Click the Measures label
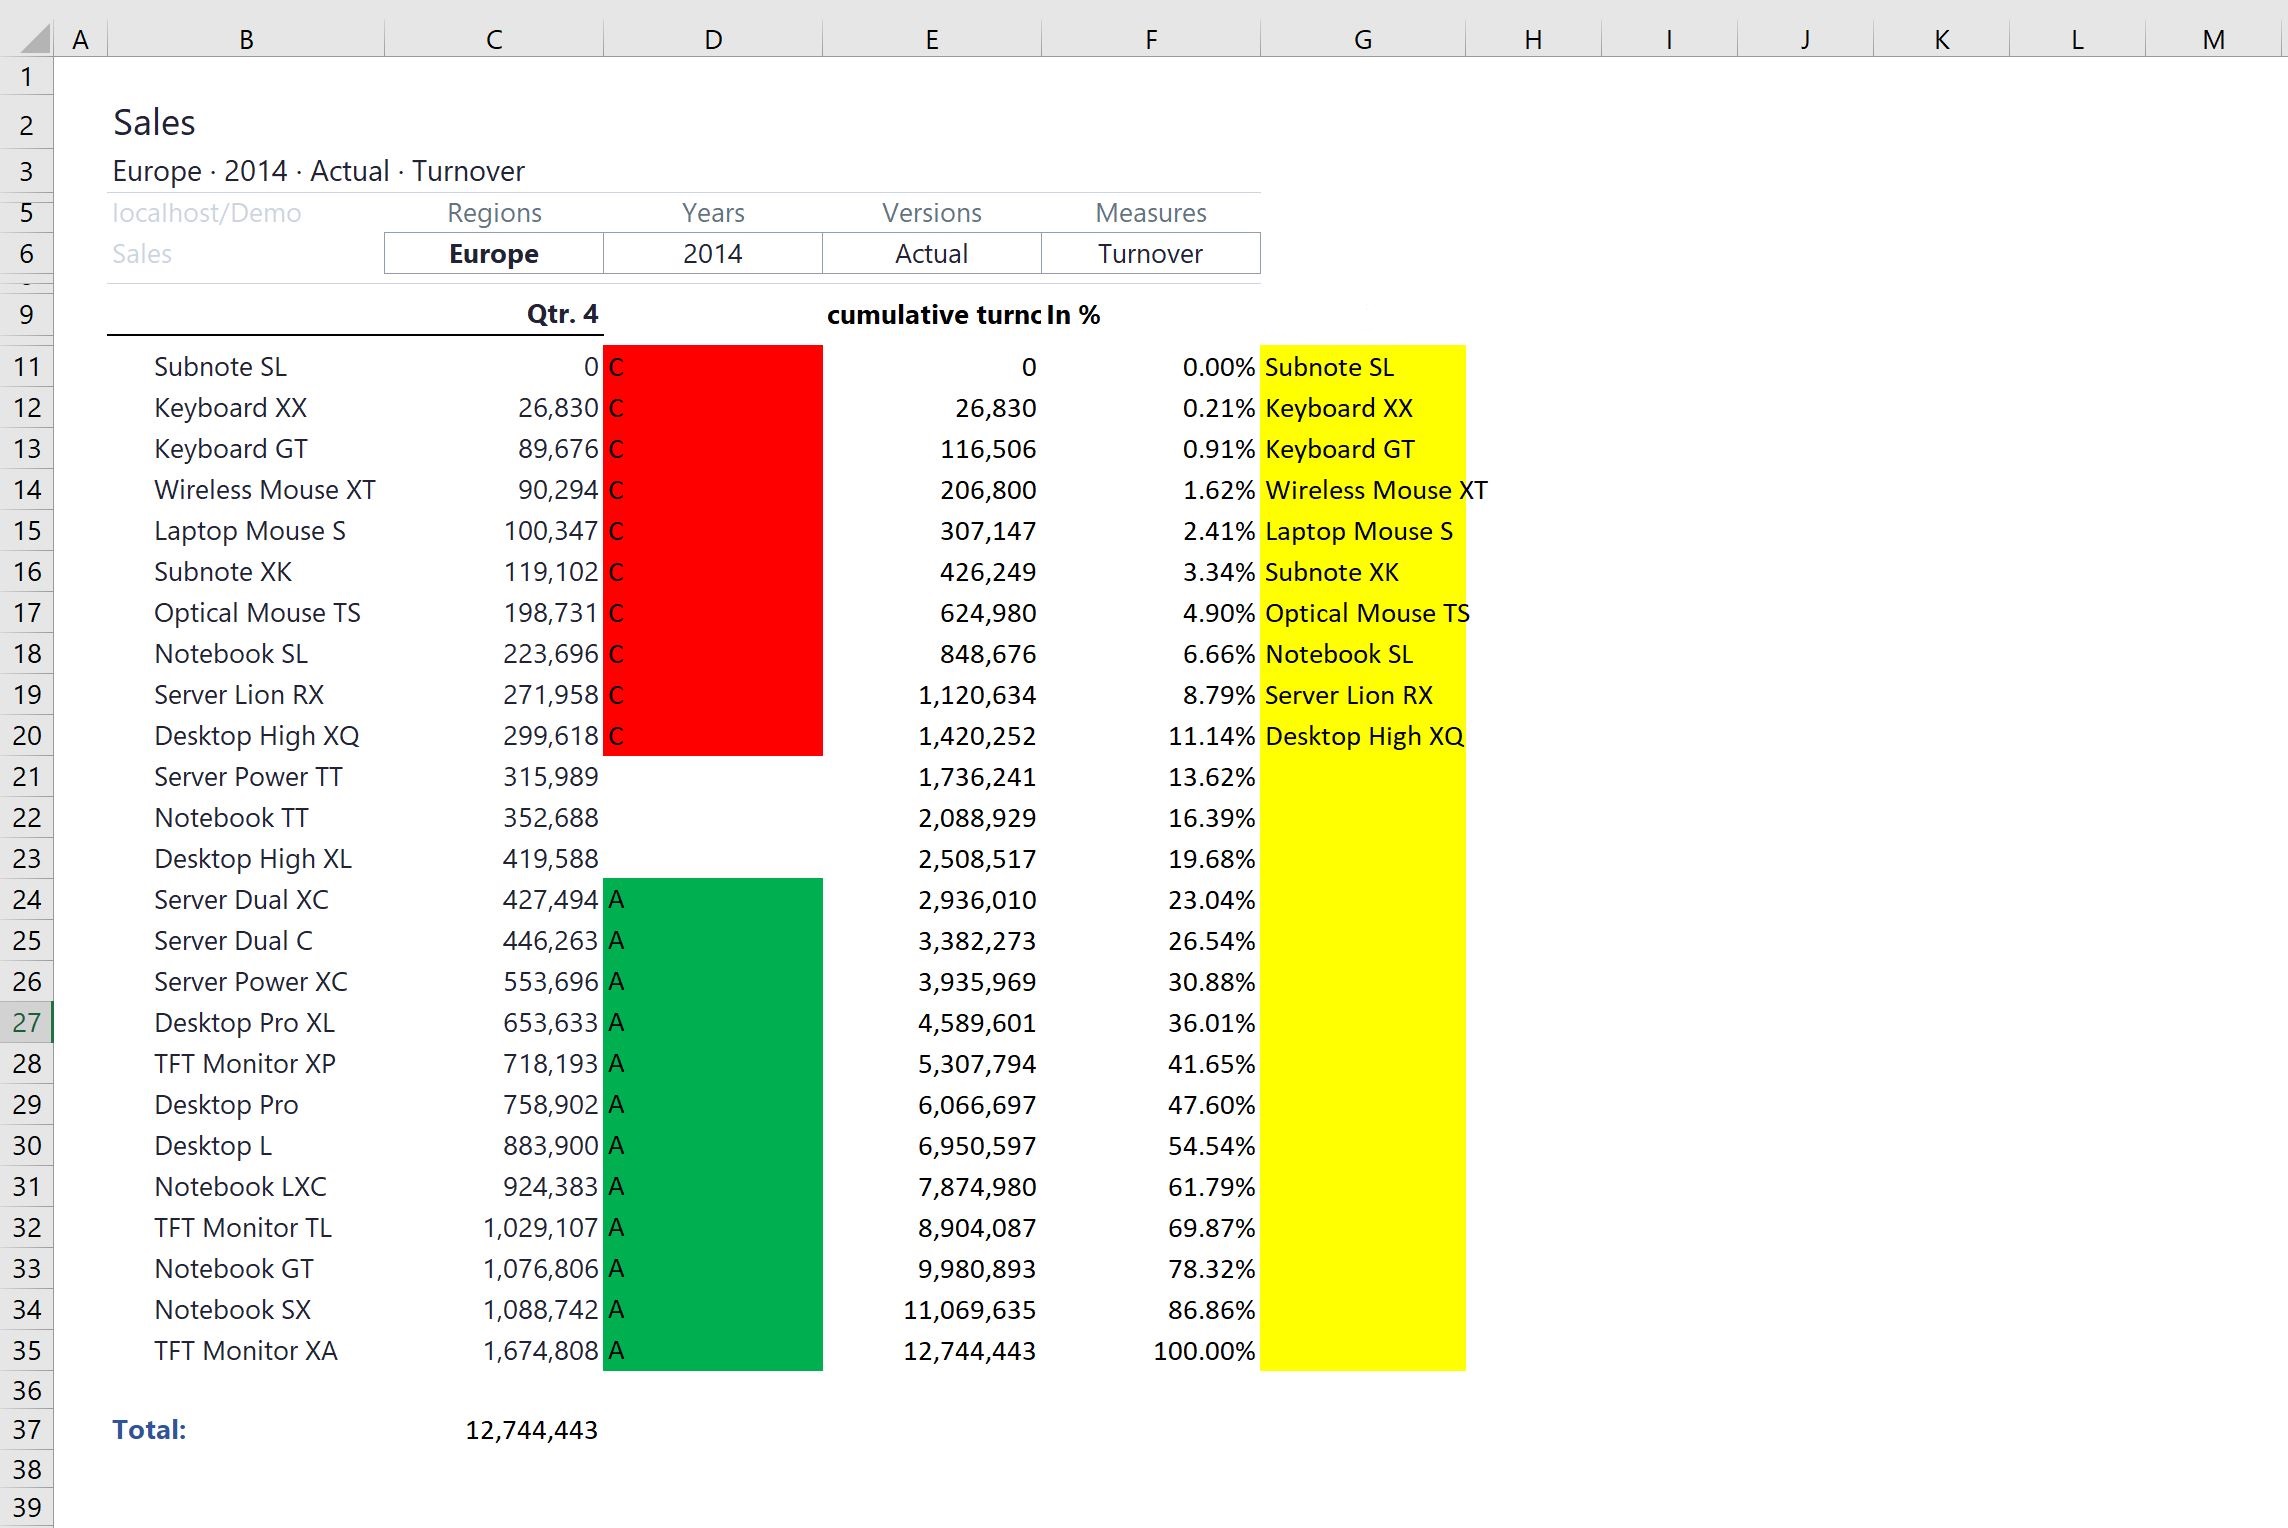This screenshot has height=1528, width=2288. [x=1151, y=213]
